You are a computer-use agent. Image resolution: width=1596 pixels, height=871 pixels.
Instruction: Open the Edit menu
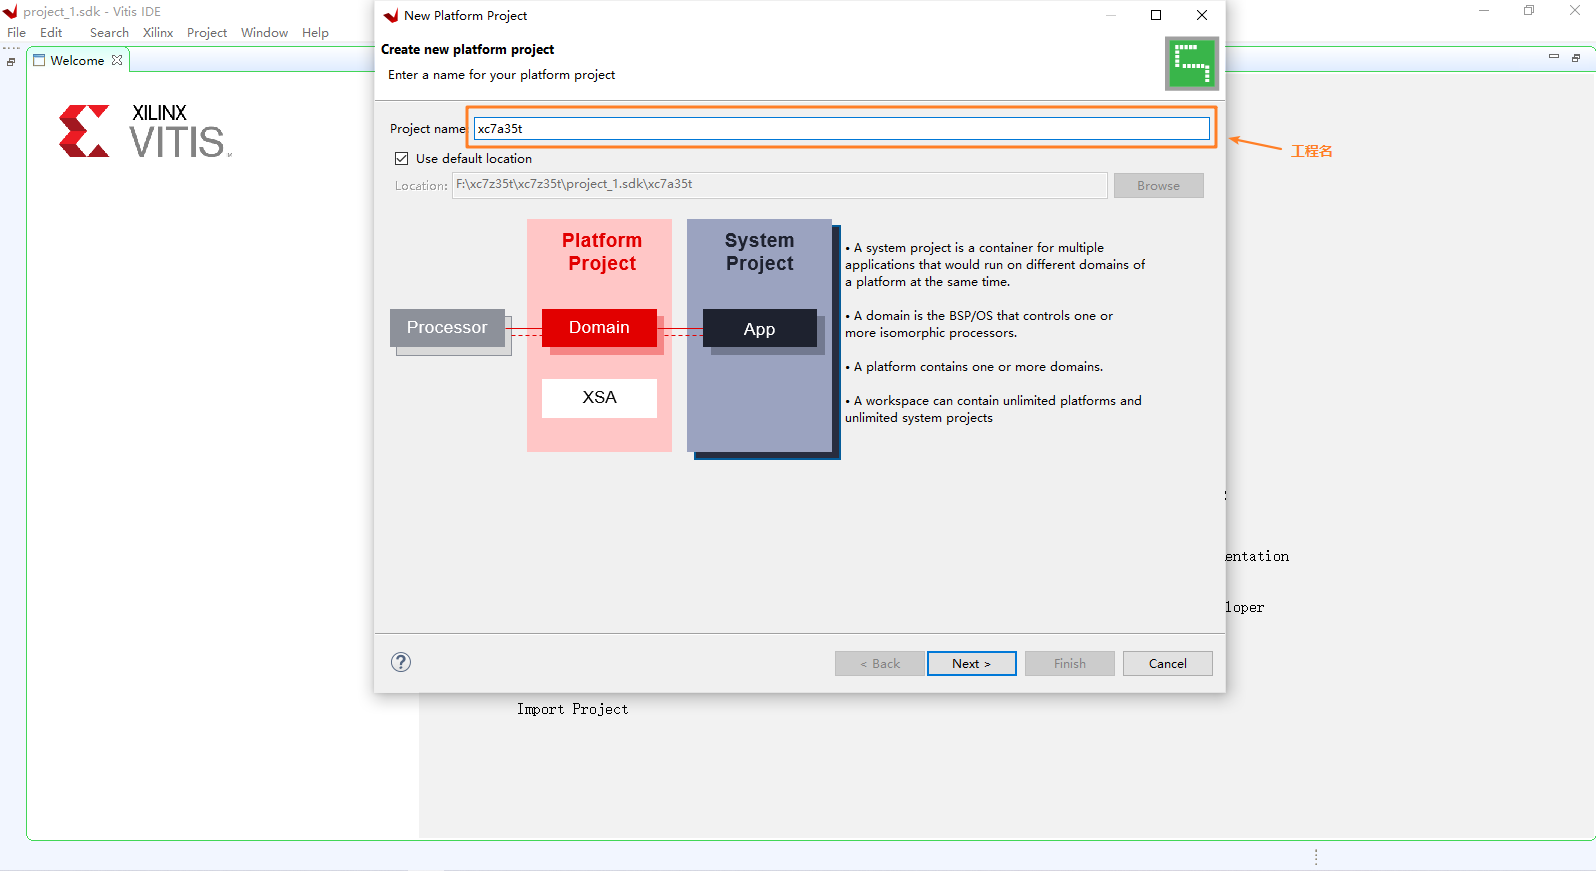pyautogui.click(x=51, y=33)
